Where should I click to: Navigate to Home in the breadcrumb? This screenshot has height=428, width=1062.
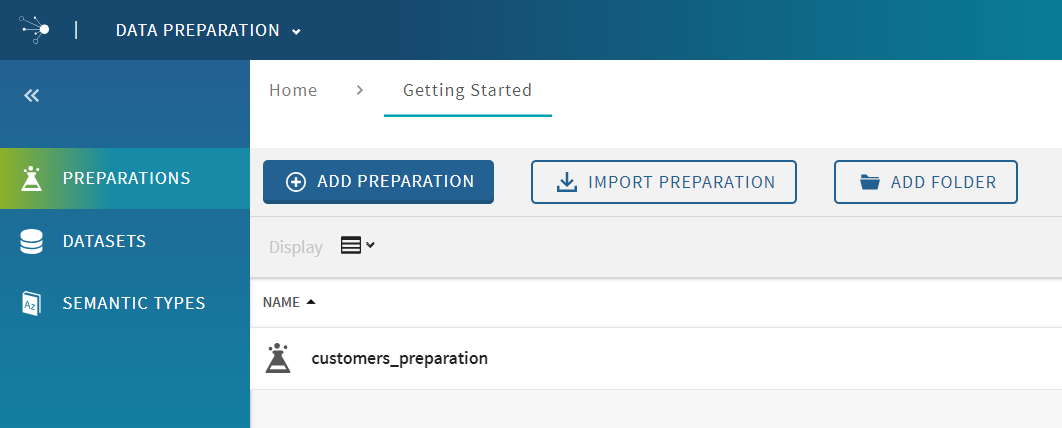coord(293,91)
